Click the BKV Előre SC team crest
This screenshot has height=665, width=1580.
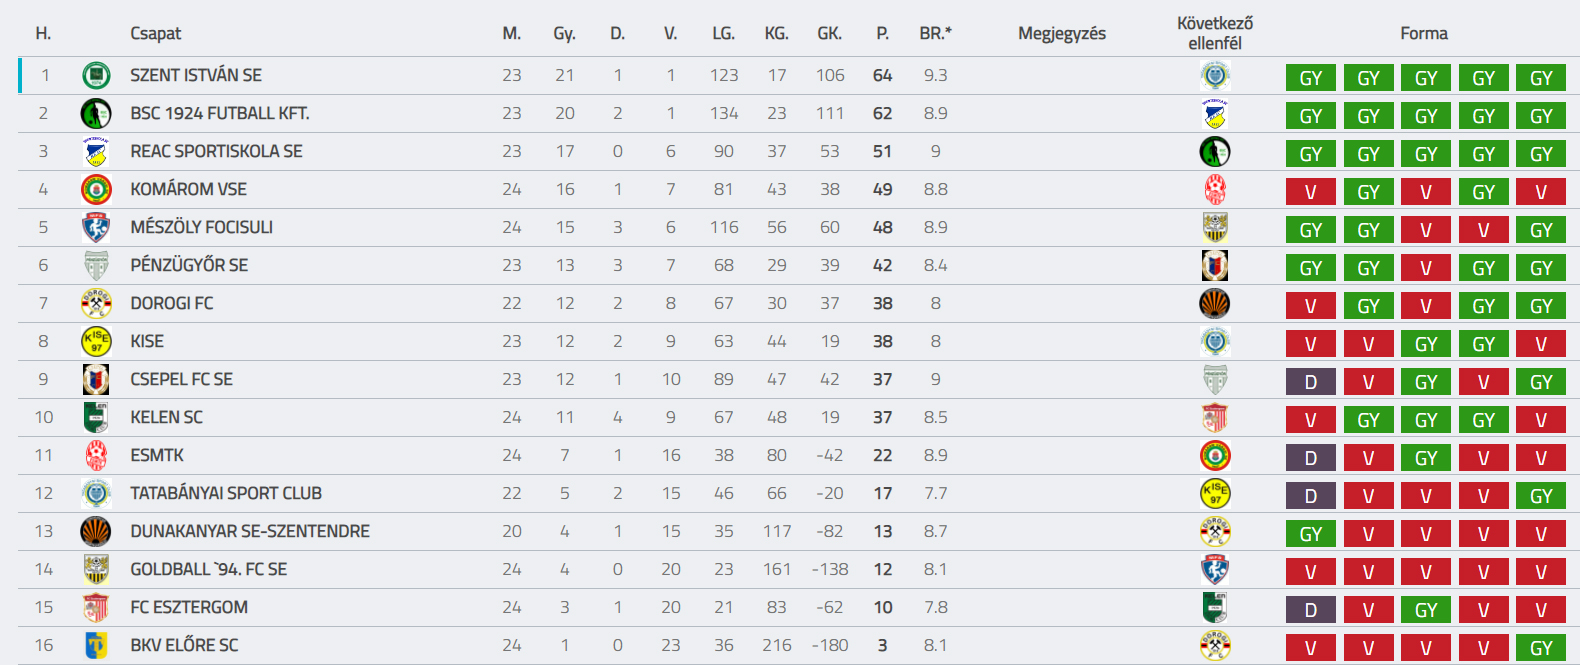(x=96, y=645)
